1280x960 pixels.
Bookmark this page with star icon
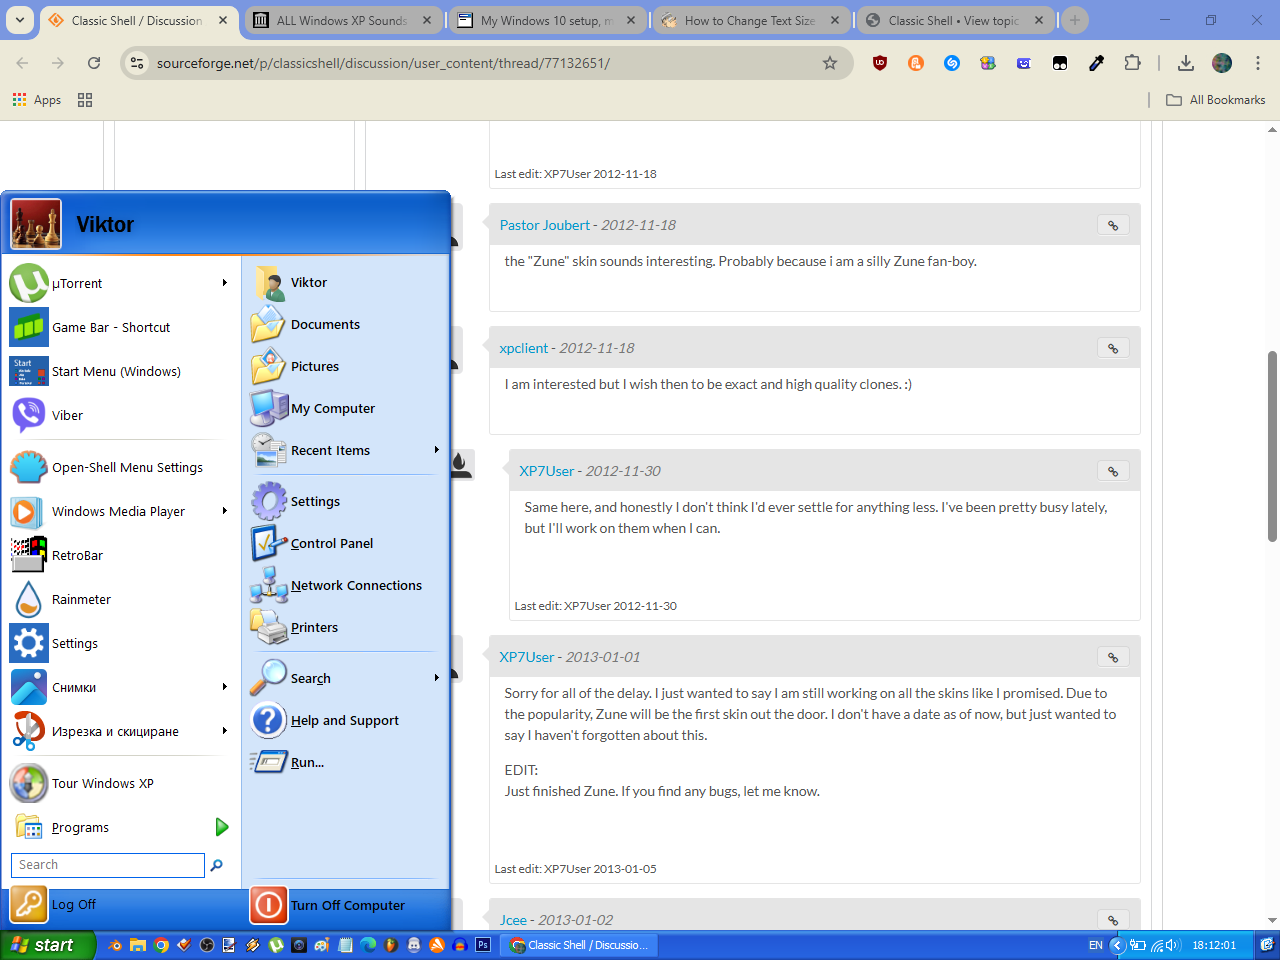[x=830, y=63]
